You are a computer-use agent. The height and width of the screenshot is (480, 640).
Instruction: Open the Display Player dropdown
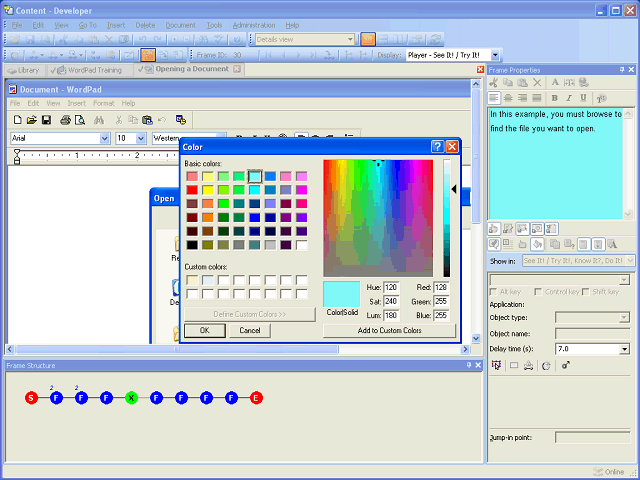click(x=495, y=55)
